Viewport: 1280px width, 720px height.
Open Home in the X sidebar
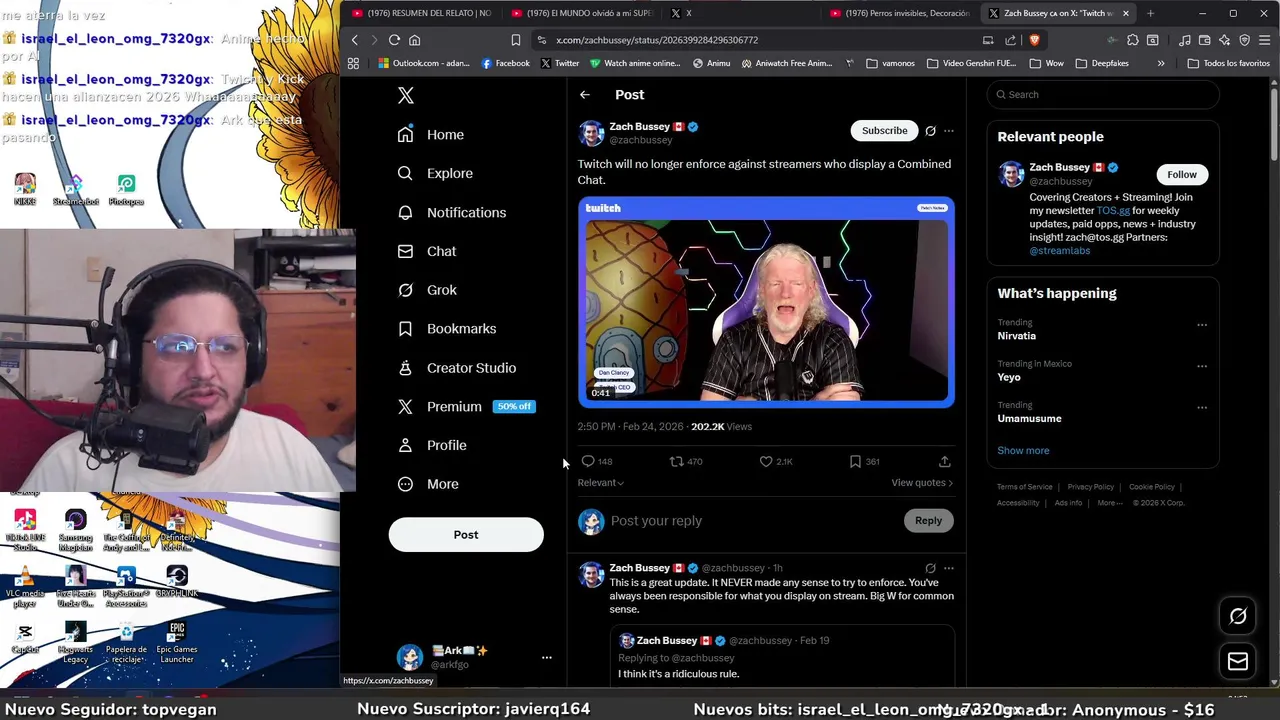coord(431,134)
